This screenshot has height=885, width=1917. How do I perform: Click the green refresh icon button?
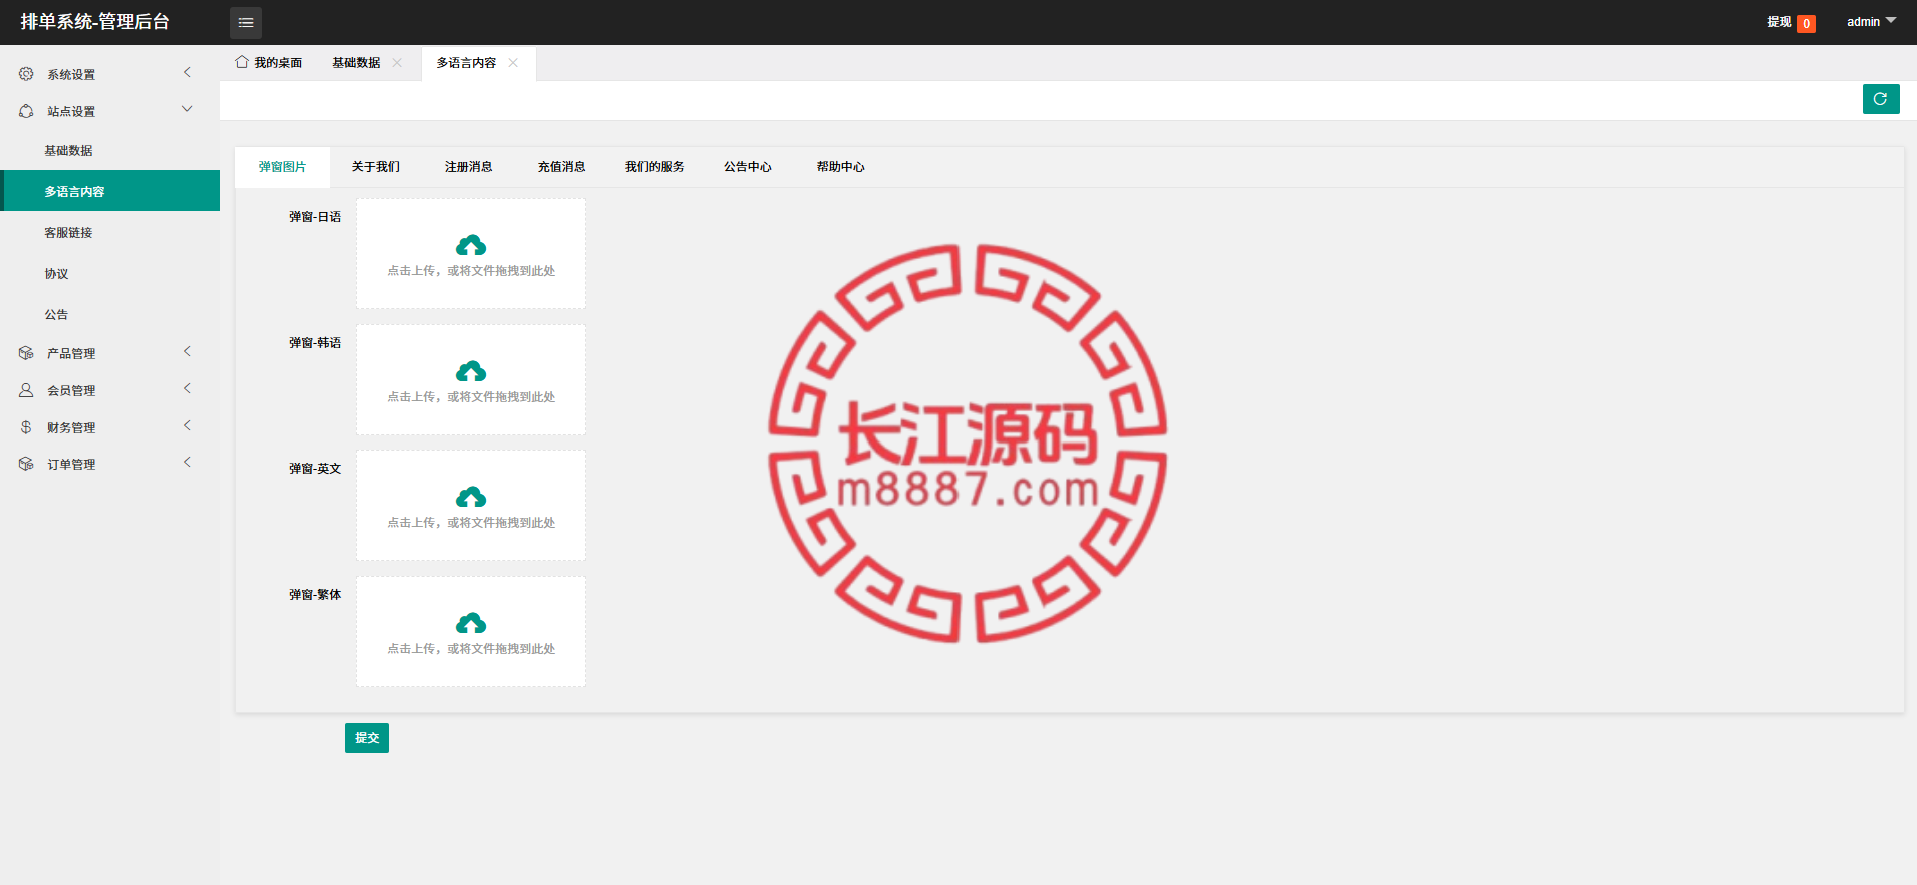[x=1881, y=99]
